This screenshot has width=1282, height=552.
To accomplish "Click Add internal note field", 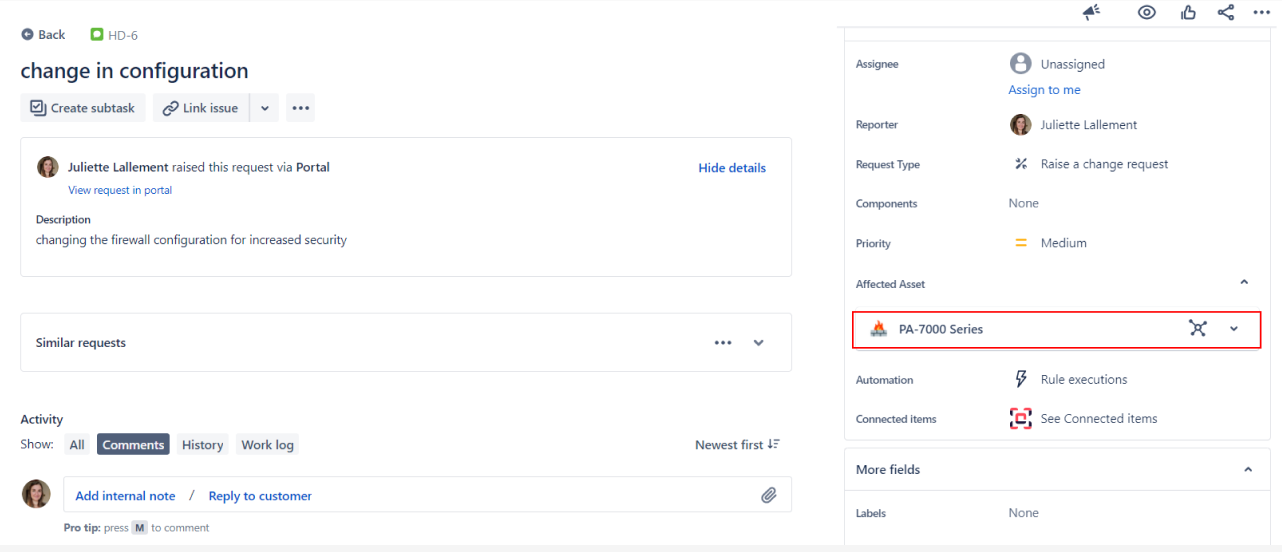I will pos(125,496).
